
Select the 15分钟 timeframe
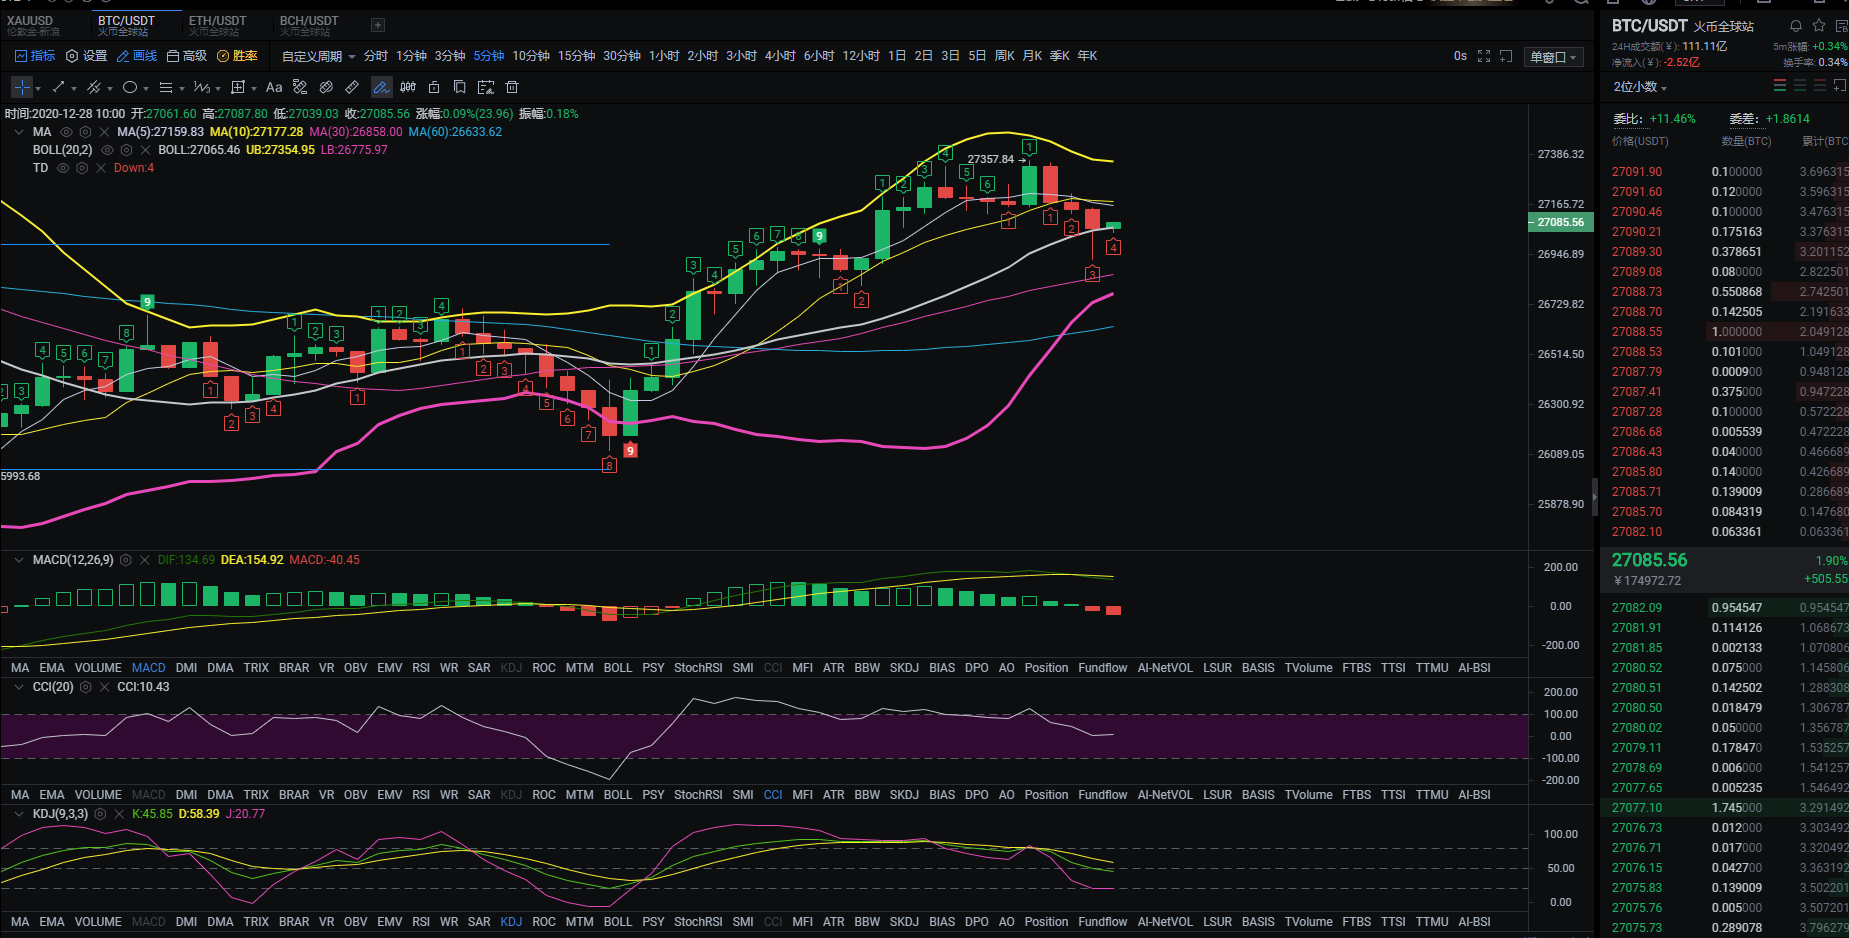pyautogui.click(x=576, y=56)
